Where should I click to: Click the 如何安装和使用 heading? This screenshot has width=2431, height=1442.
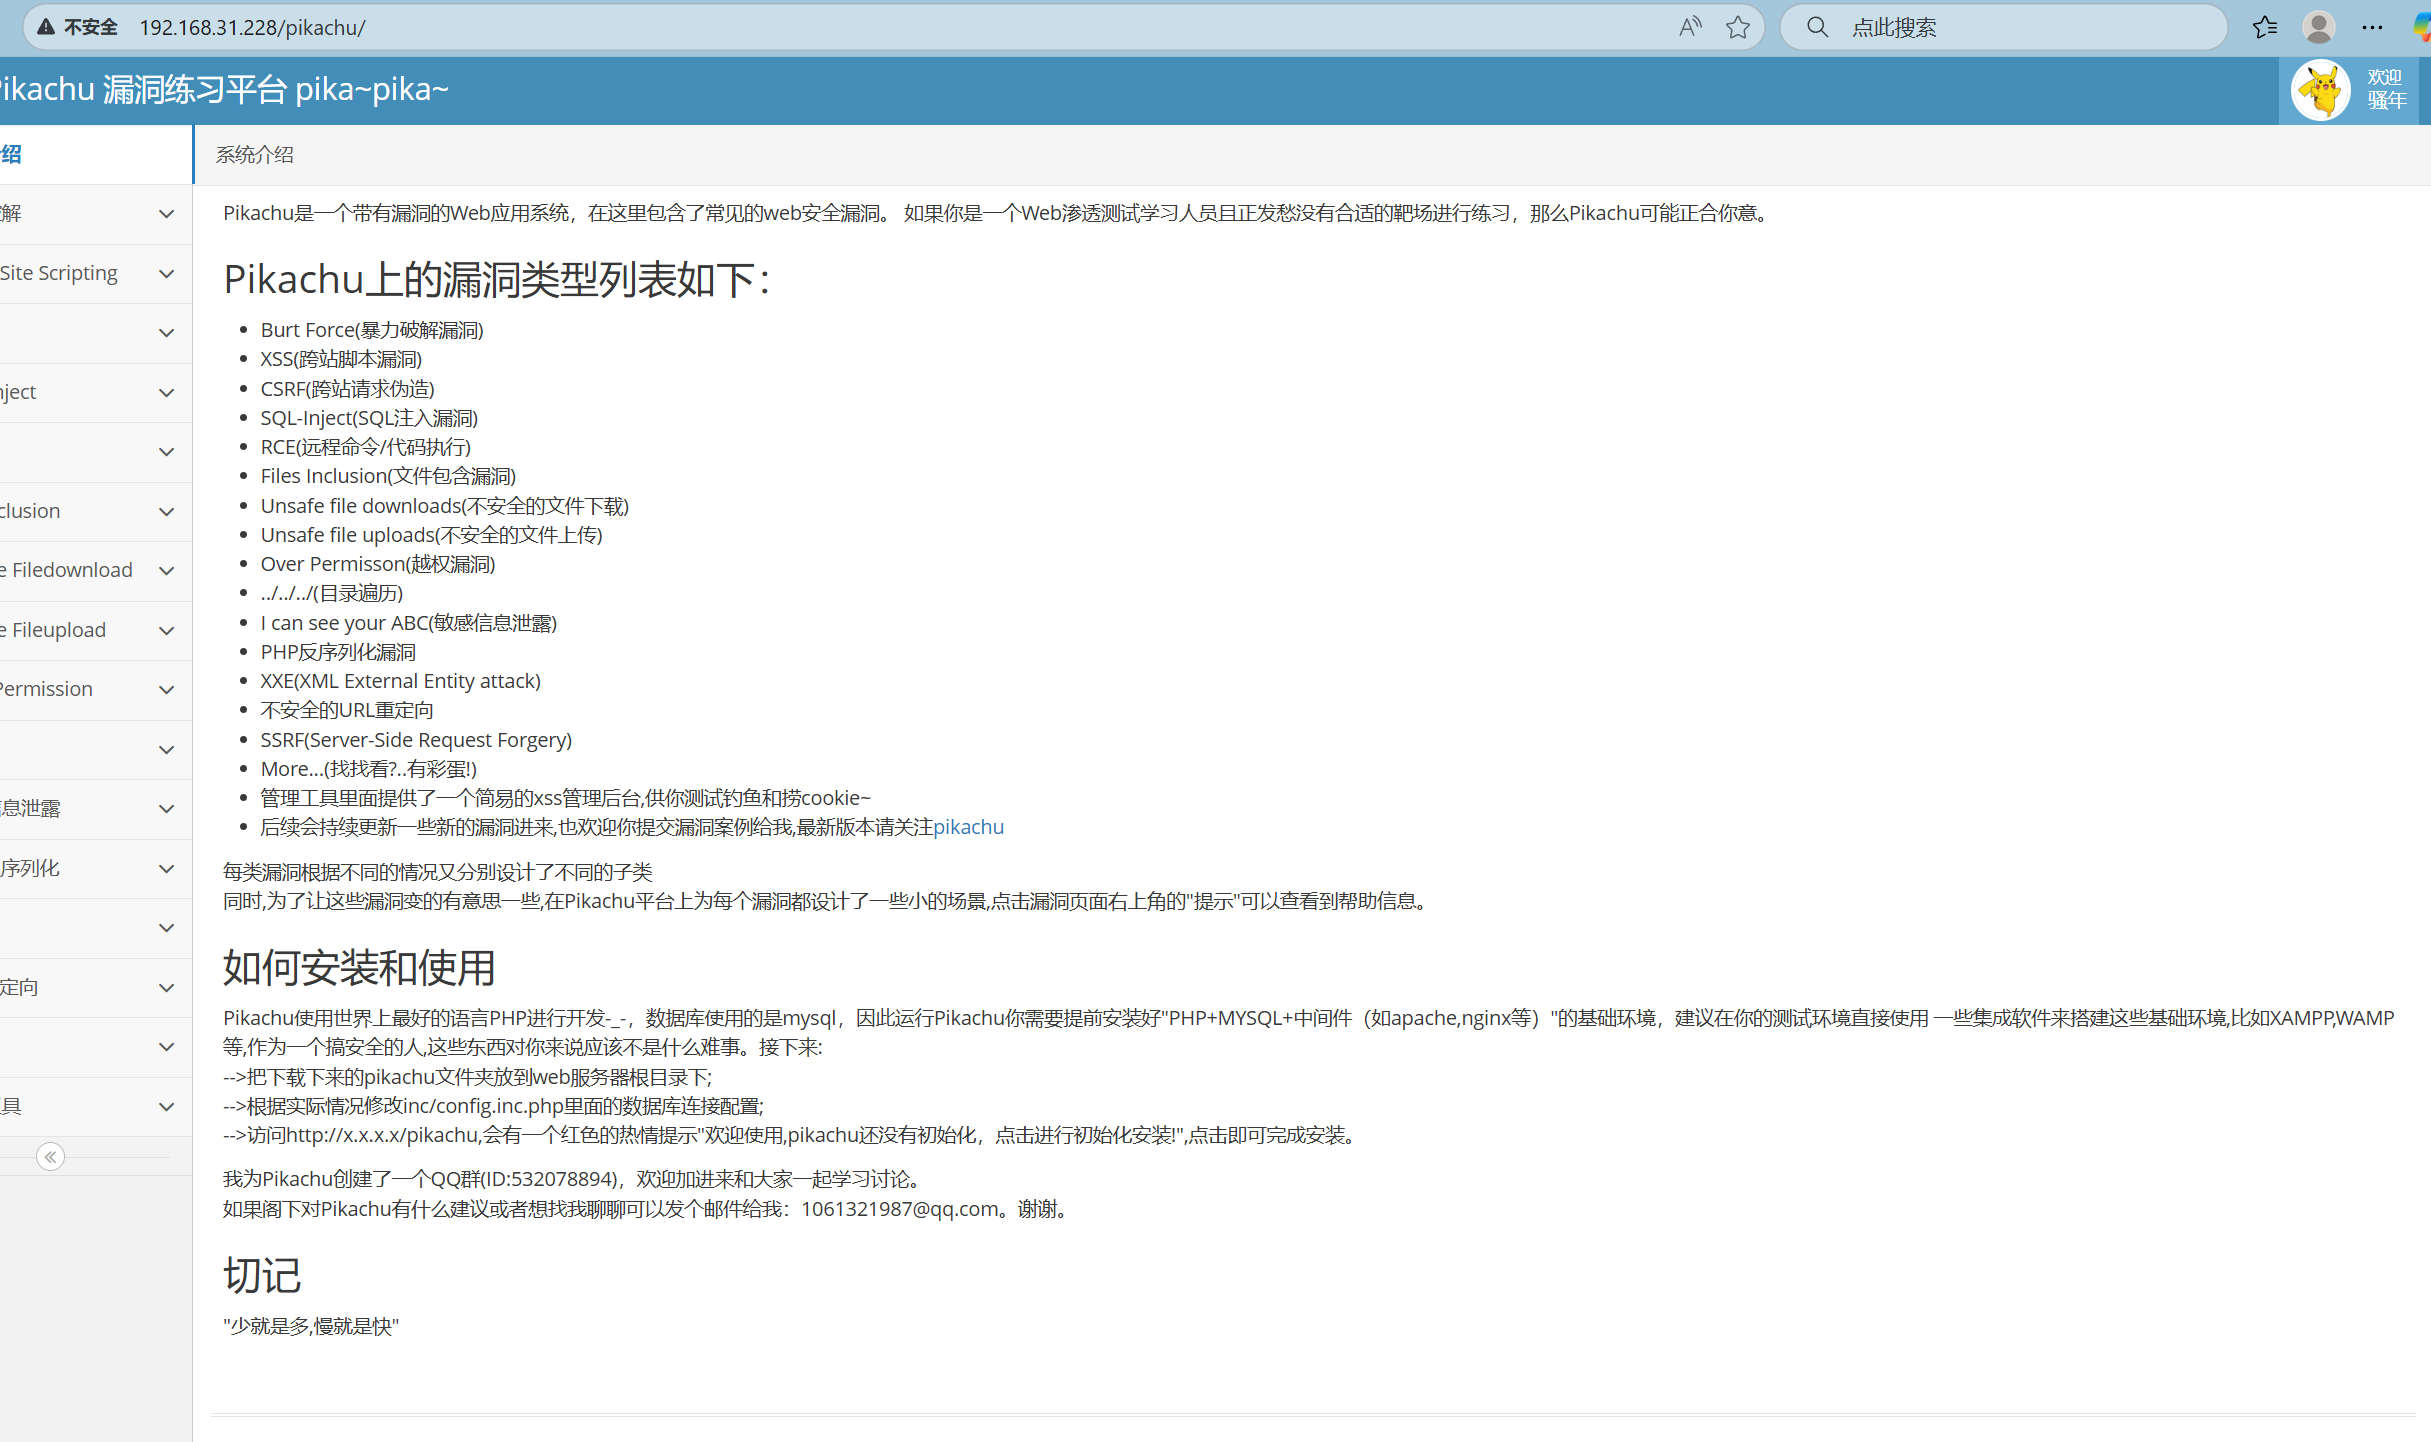click(359, 967)
